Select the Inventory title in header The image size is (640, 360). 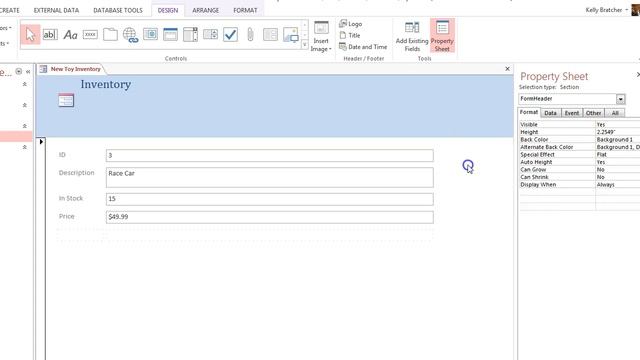[106, 84]
